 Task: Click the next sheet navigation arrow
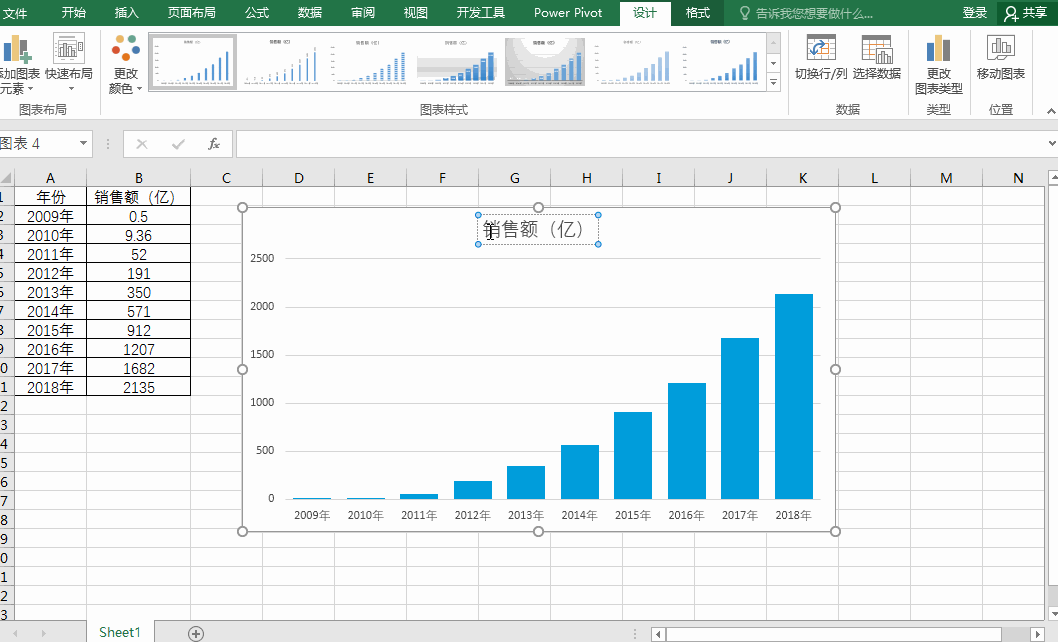43,633
